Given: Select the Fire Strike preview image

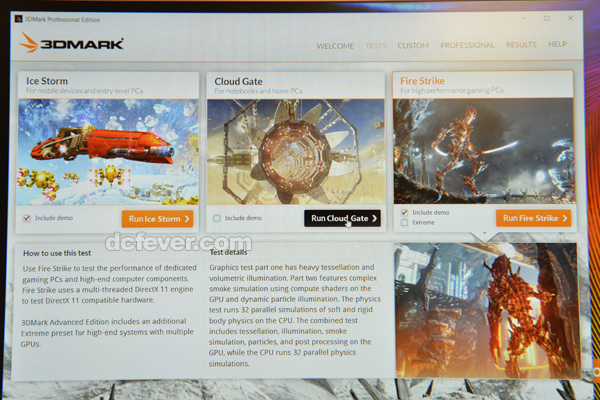Looking at the screenshot, I should 484,151.
